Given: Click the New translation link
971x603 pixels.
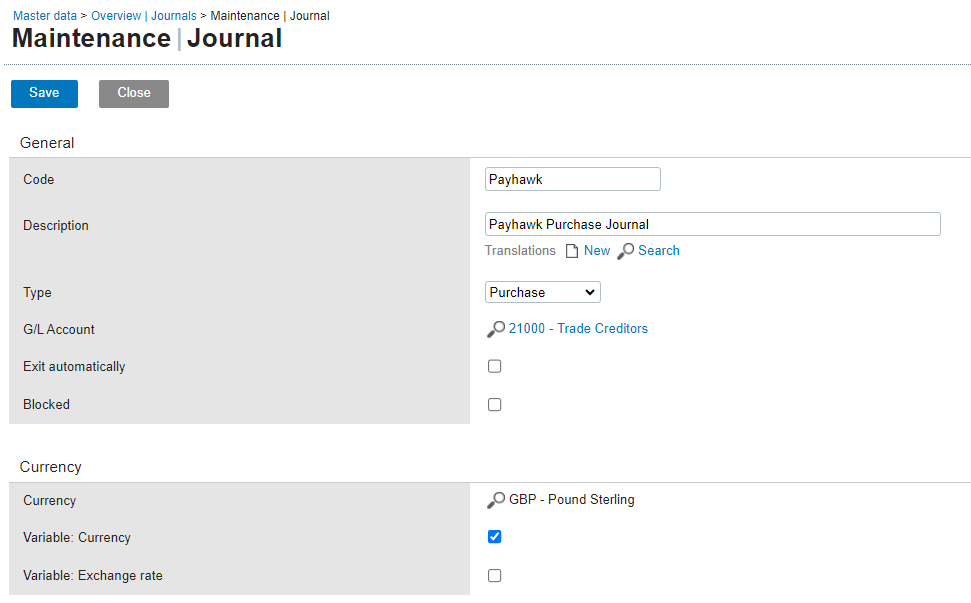Looking at the screenshot, I should (597, 251).
